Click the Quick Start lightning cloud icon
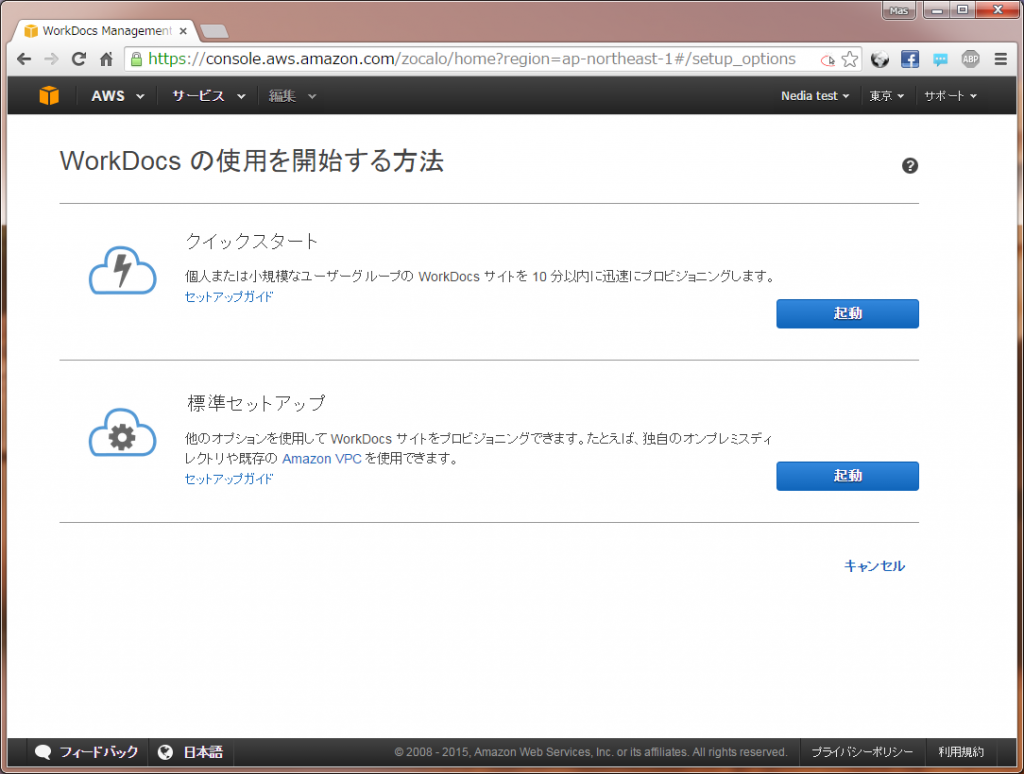 click(123, 270)
